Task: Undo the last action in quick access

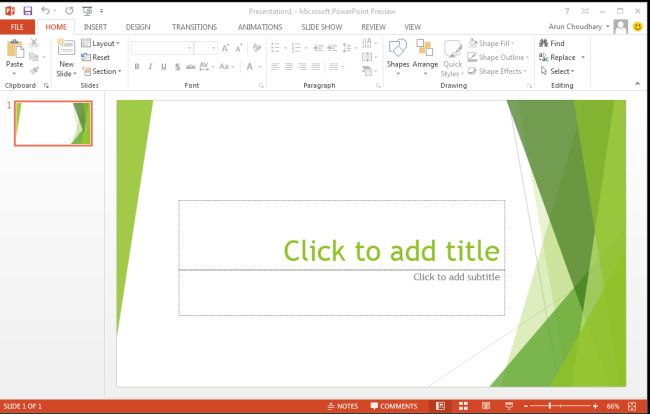Action: 45,11
